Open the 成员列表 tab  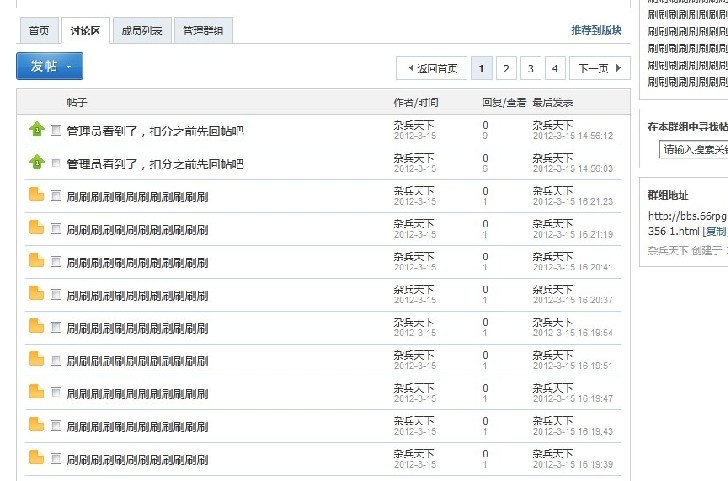(x=142, y=31)
